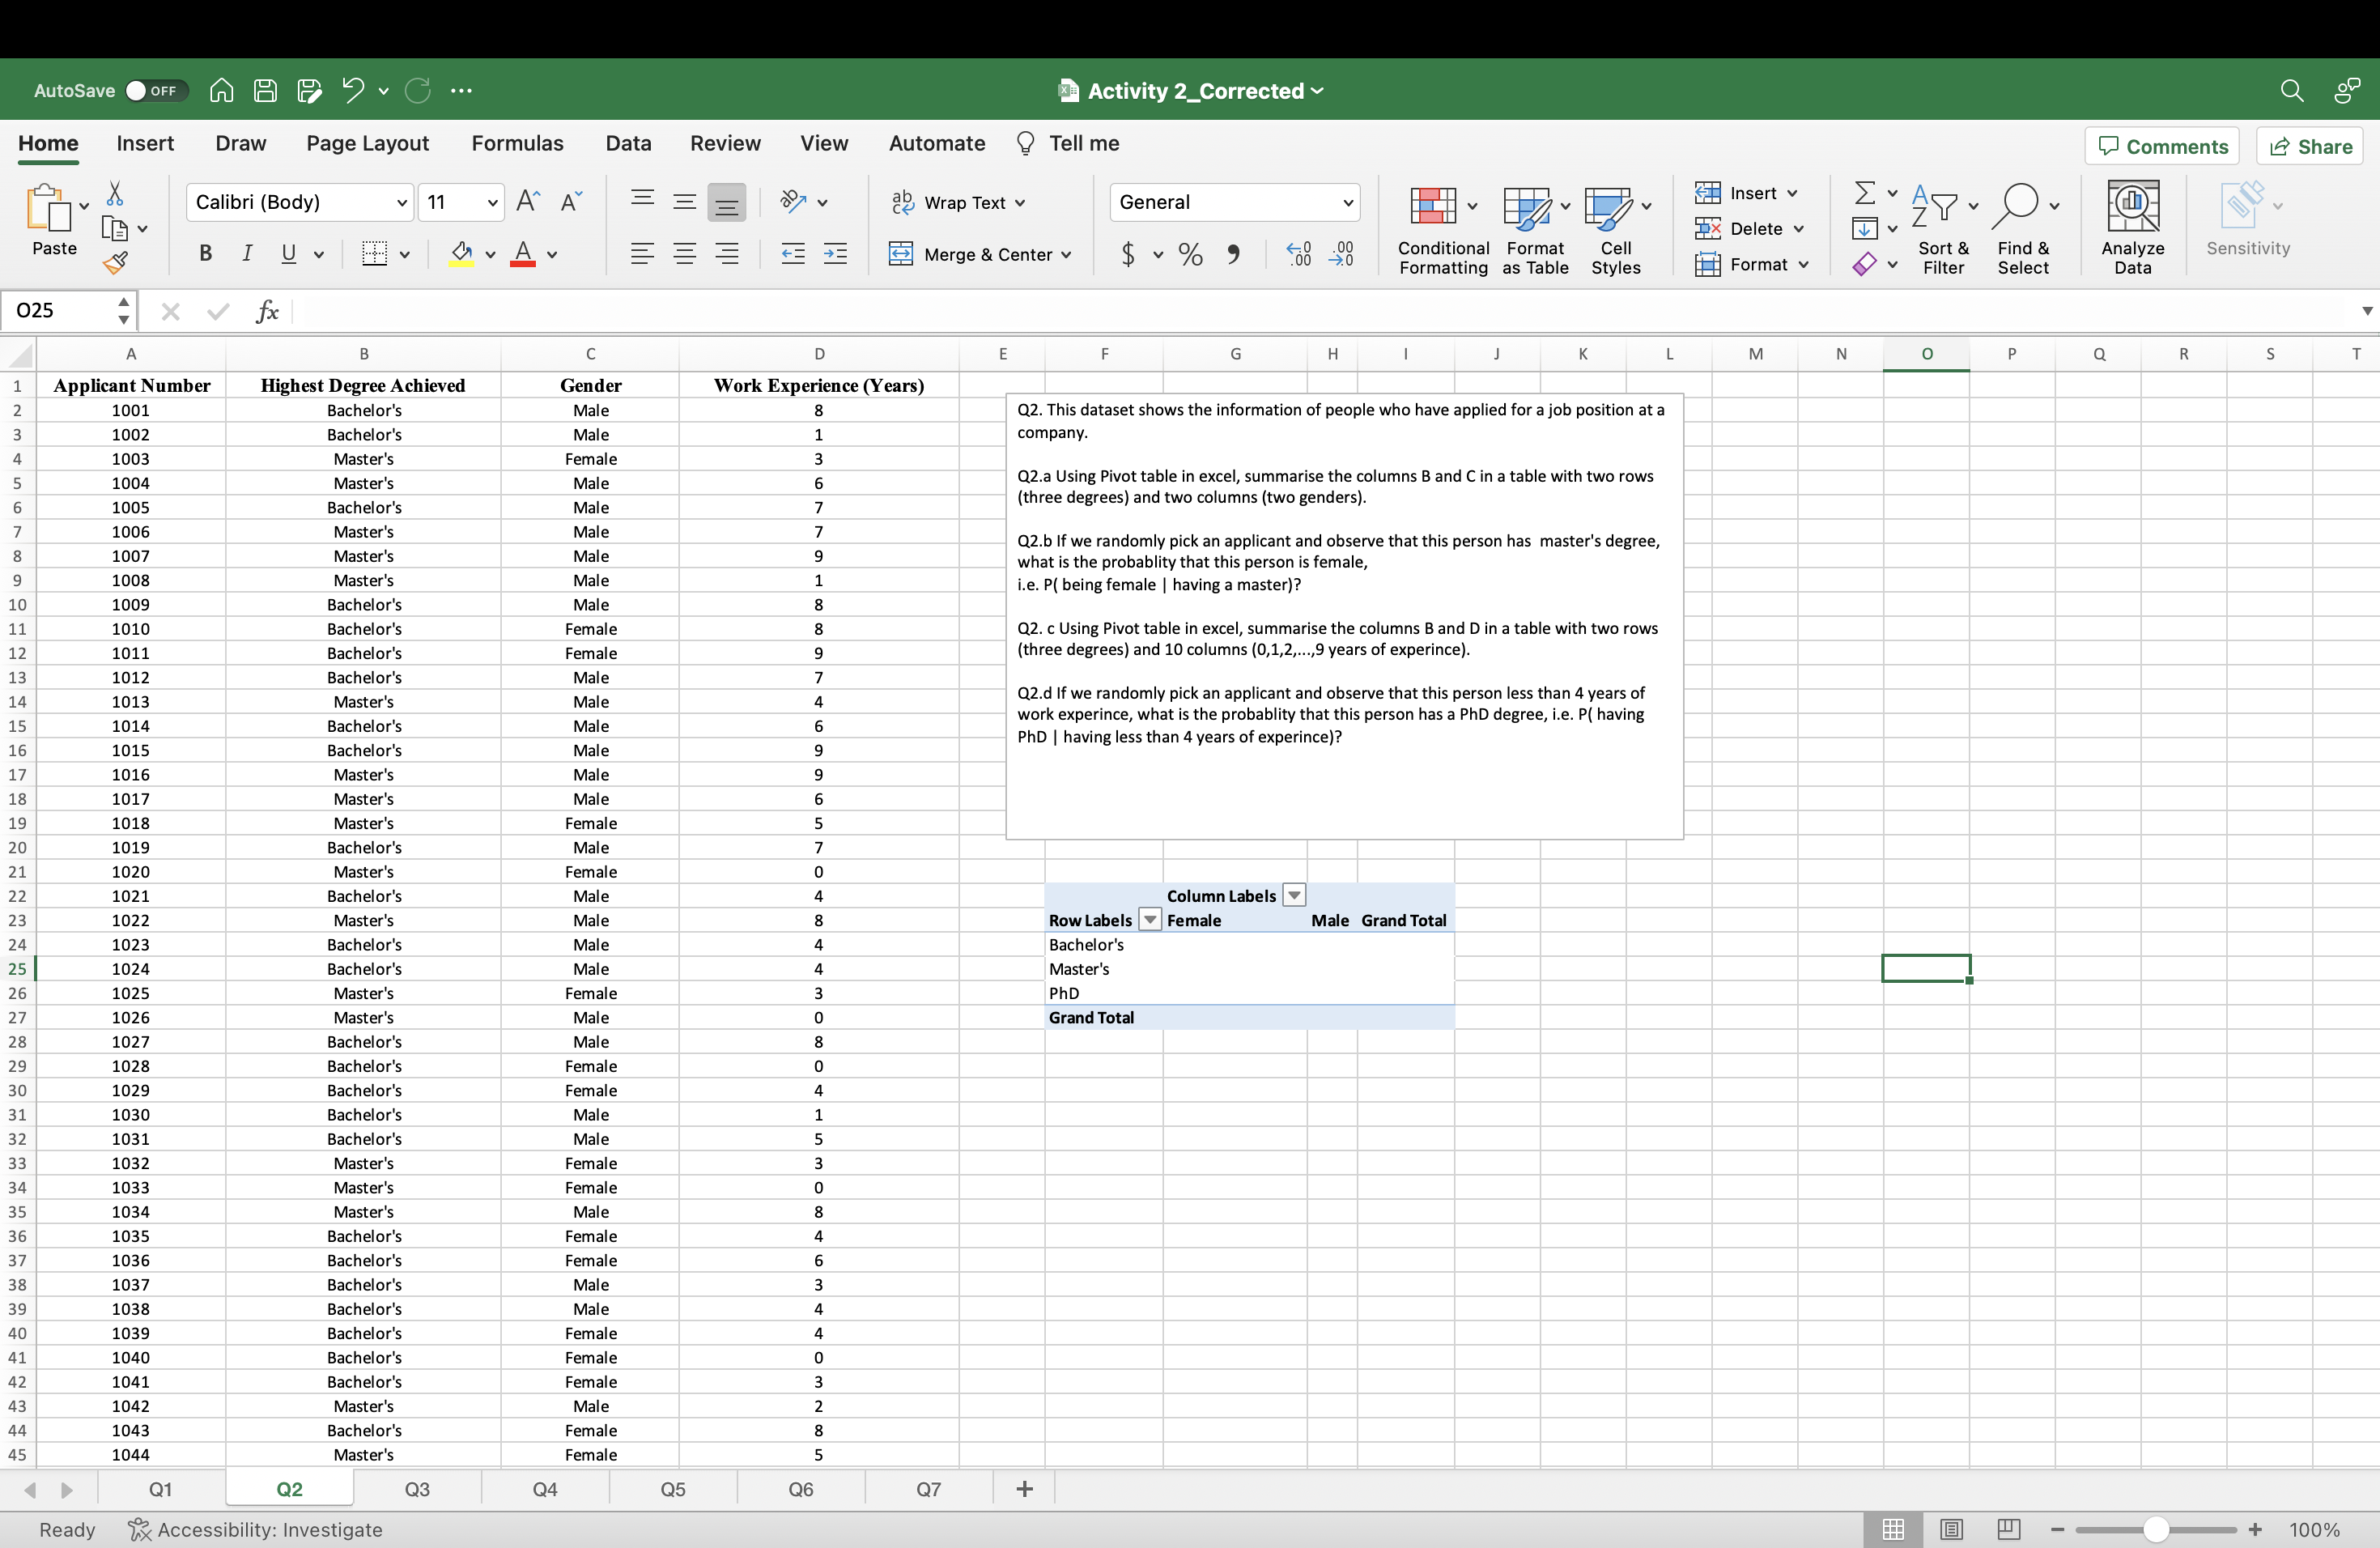The width and height of the screenshot is (2380, 1548).
Task: Click Increase Decimal icon
Action: point(1298,254)
